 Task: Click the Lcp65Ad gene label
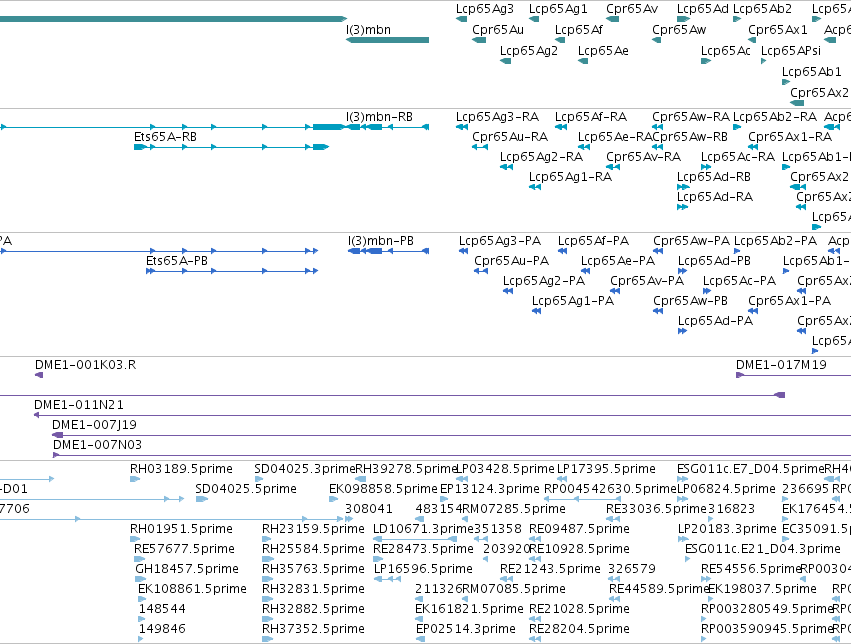pos(703,9)
